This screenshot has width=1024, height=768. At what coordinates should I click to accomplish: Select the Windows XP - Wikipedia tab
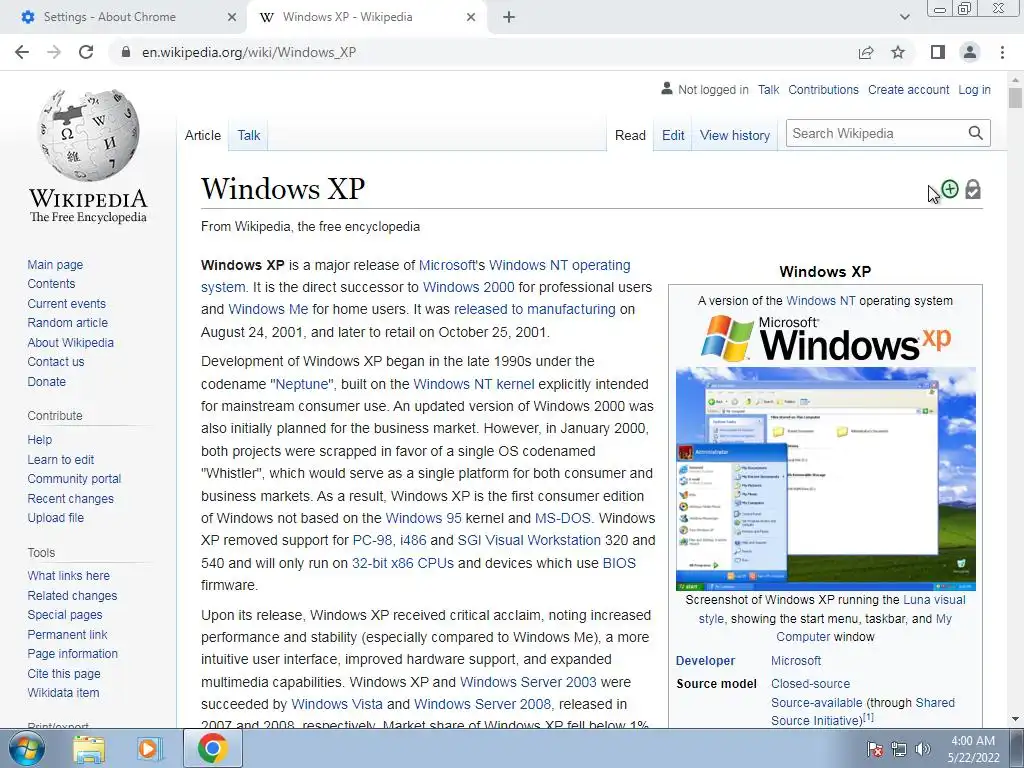pyautogui.click(x=347, y=17)
